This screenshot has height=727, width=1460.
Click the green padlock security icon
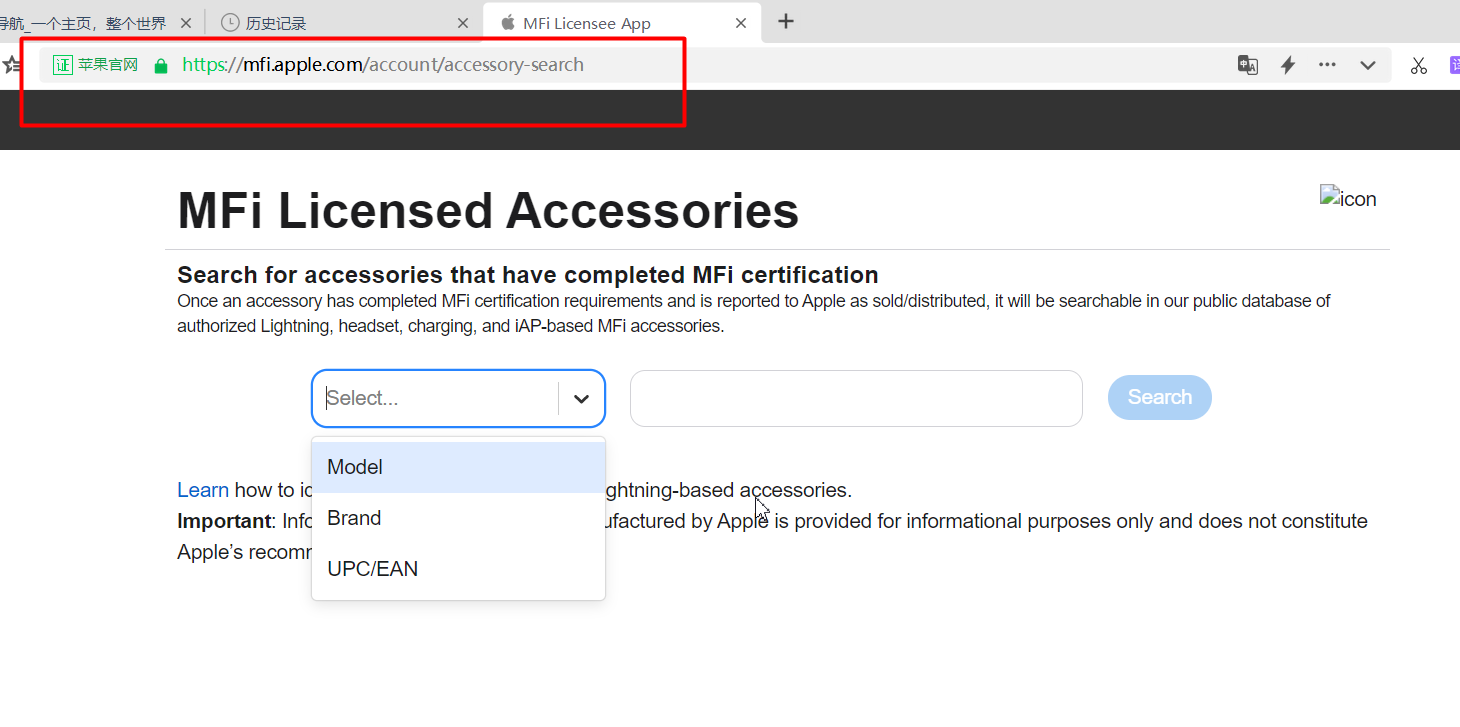click(x=161, y=65)
